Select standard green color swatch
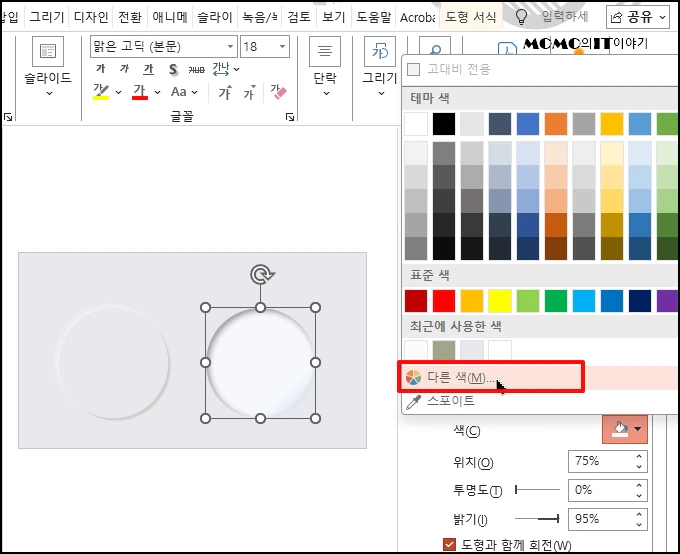This screenshot has width=680, height=554. [x=556, y=301]
